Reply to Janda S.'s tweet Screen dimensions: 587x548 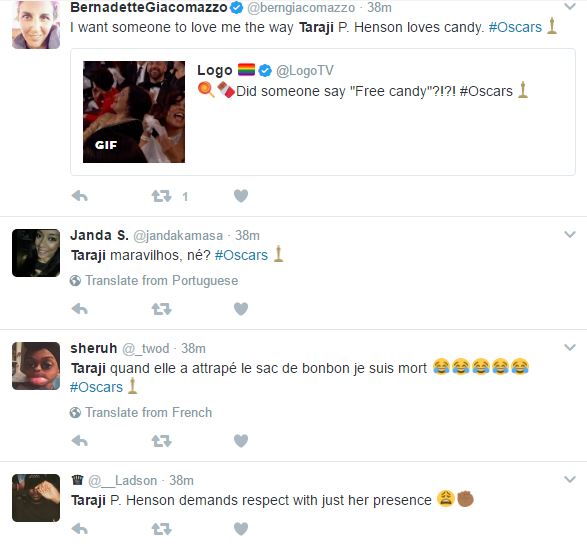click(80, 309)
